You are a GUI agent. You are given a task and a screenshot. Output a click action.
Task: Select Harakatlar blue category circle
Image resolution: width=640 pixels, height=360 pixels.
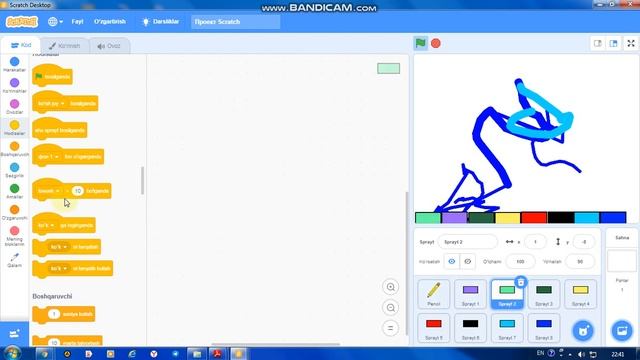[x=14, y=62]
